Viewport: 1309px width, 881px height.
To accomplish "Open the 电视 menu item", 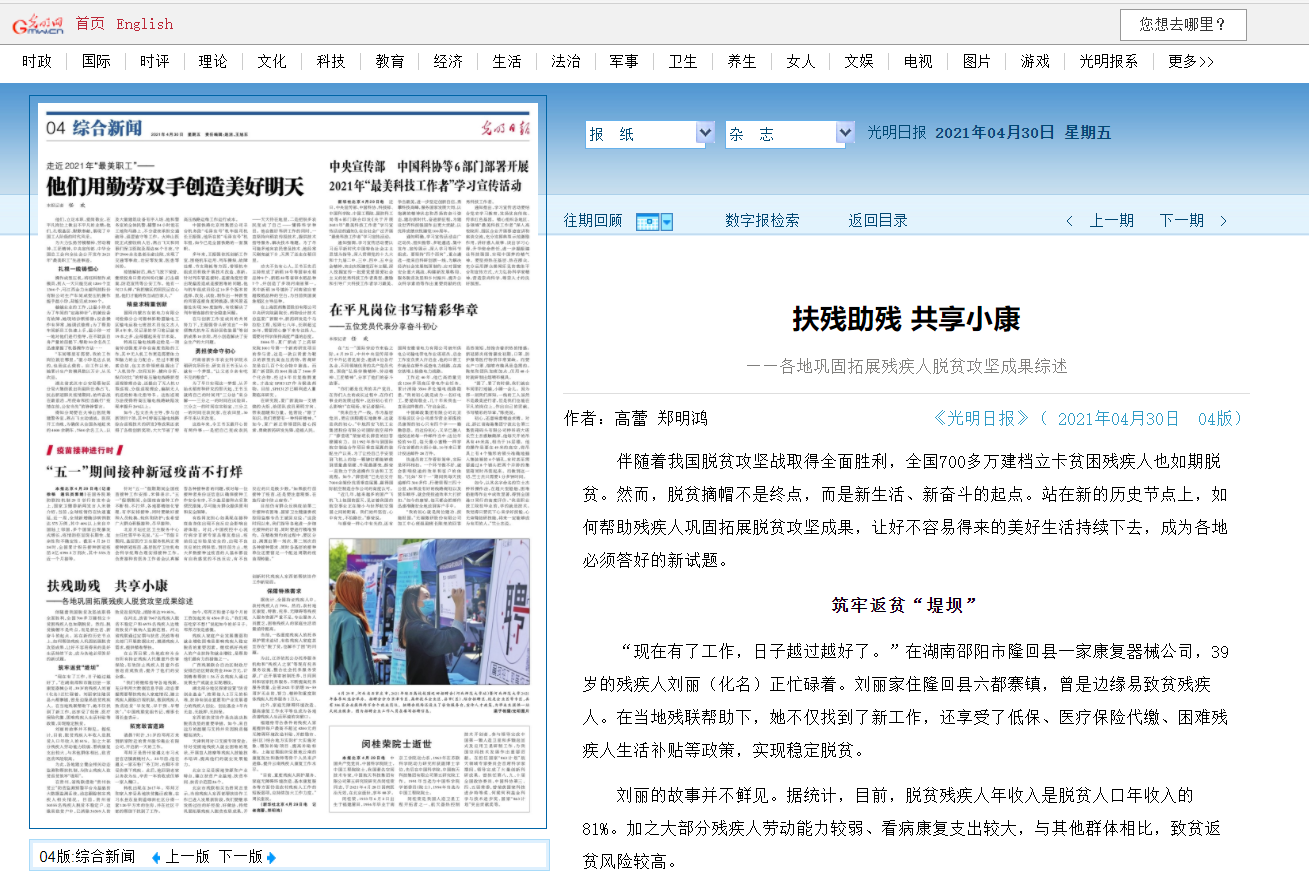I will click(x=917, y=61).
